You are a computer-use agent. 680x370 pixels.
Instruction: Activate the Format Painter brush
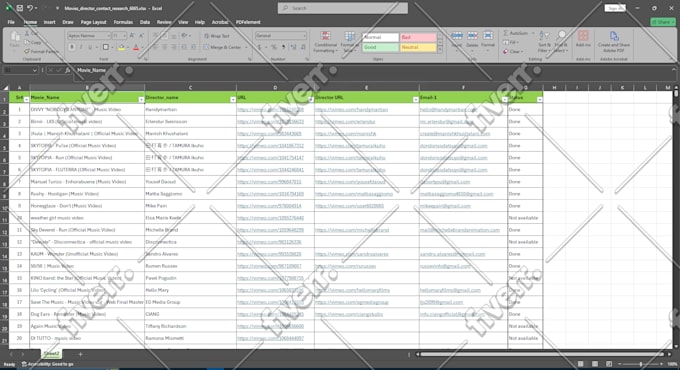coord(27,52)
